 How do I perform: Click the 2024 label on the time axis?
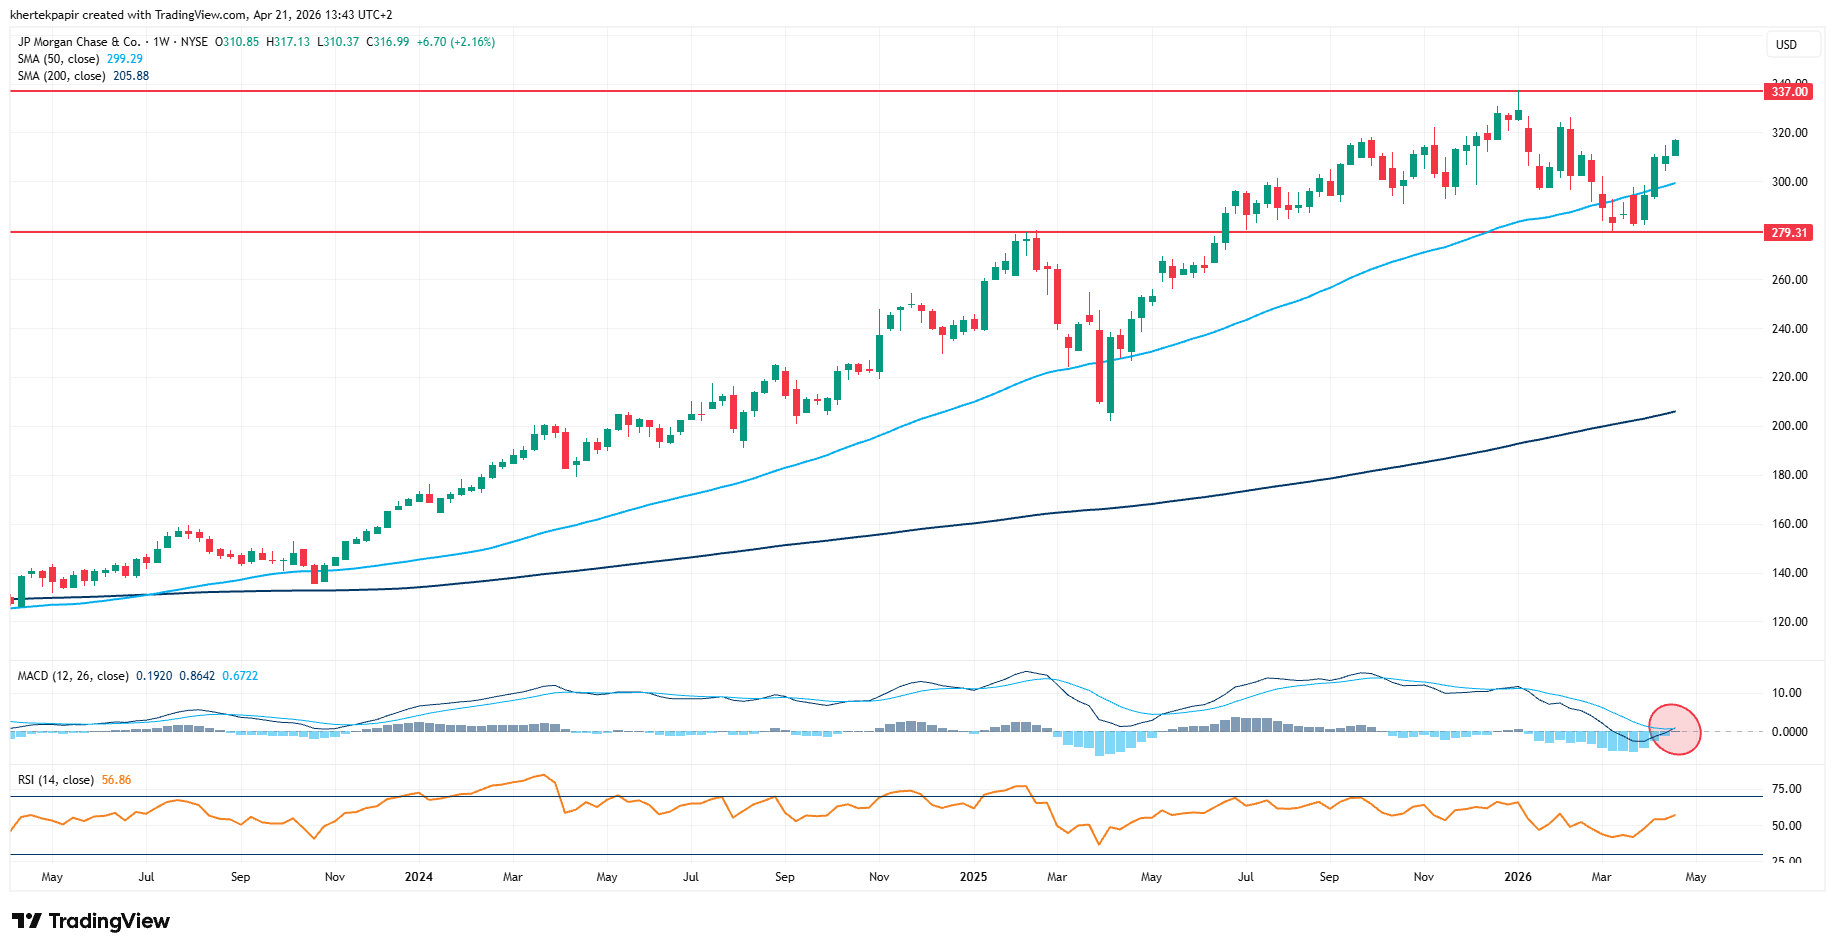click(x=418, y=877)
